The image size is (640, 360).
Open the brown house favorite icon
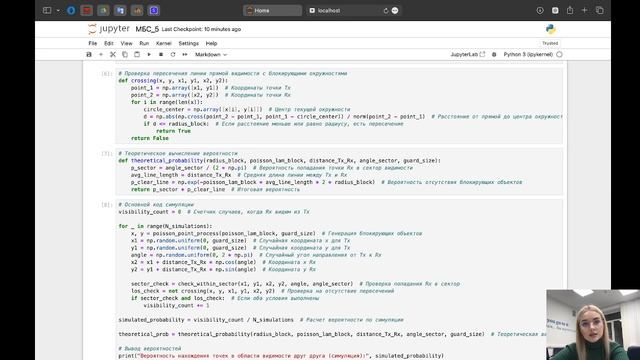[x=137, y=10]
